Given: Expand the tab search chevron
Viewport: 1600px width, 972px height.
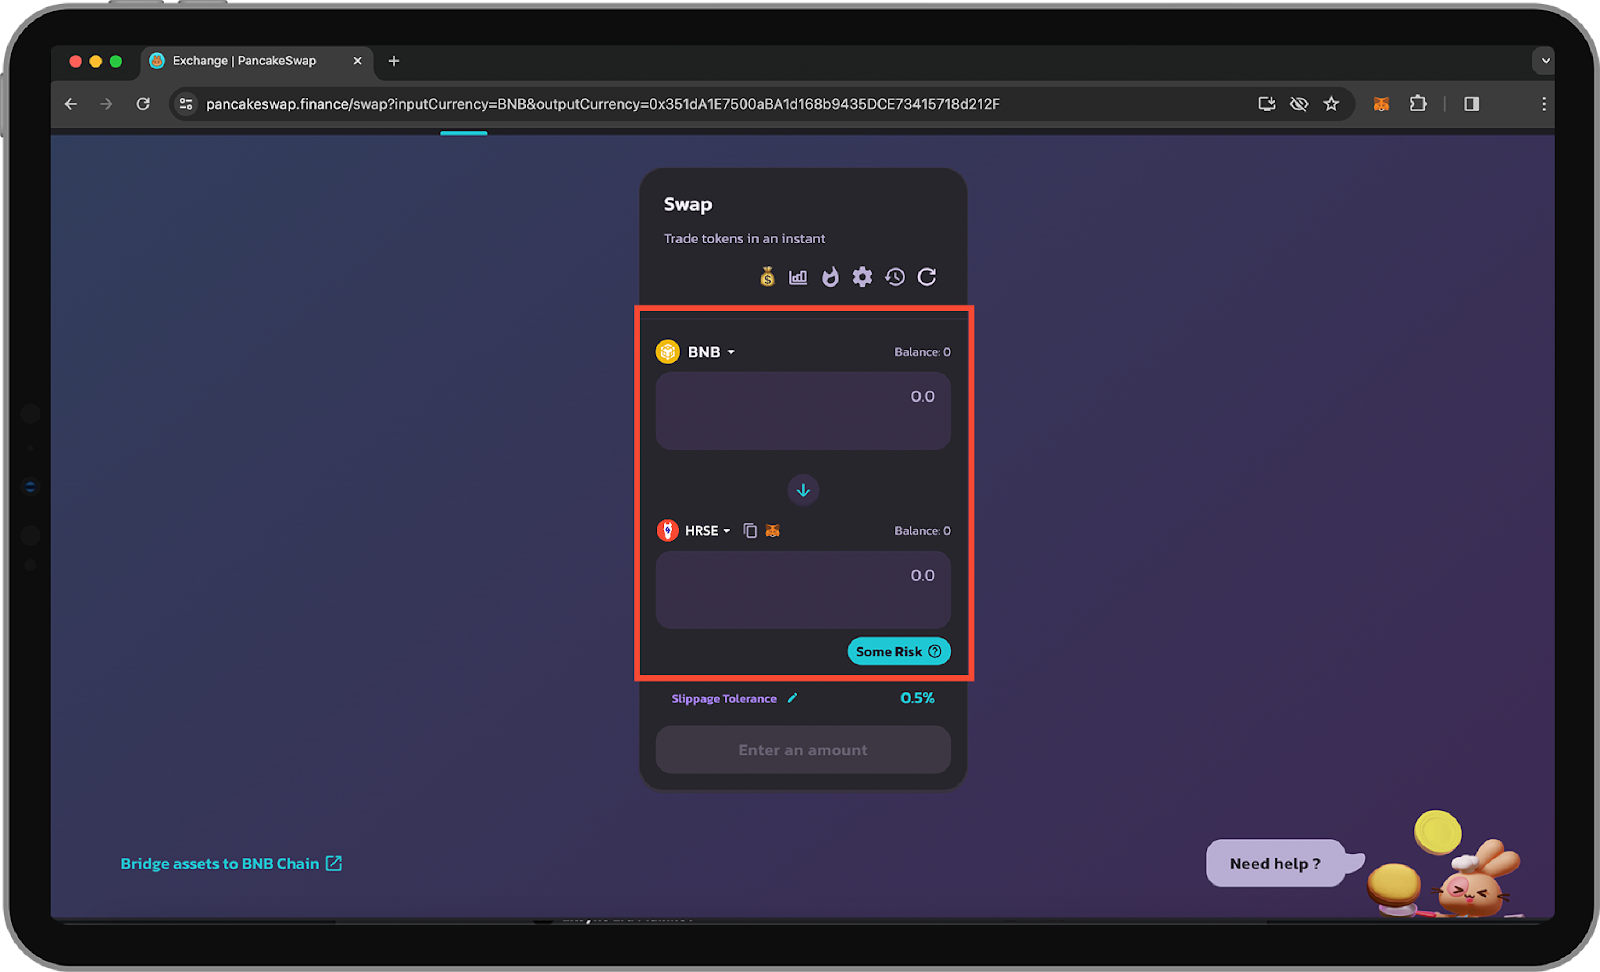Looking at the screenshot, I should 1544,61.
